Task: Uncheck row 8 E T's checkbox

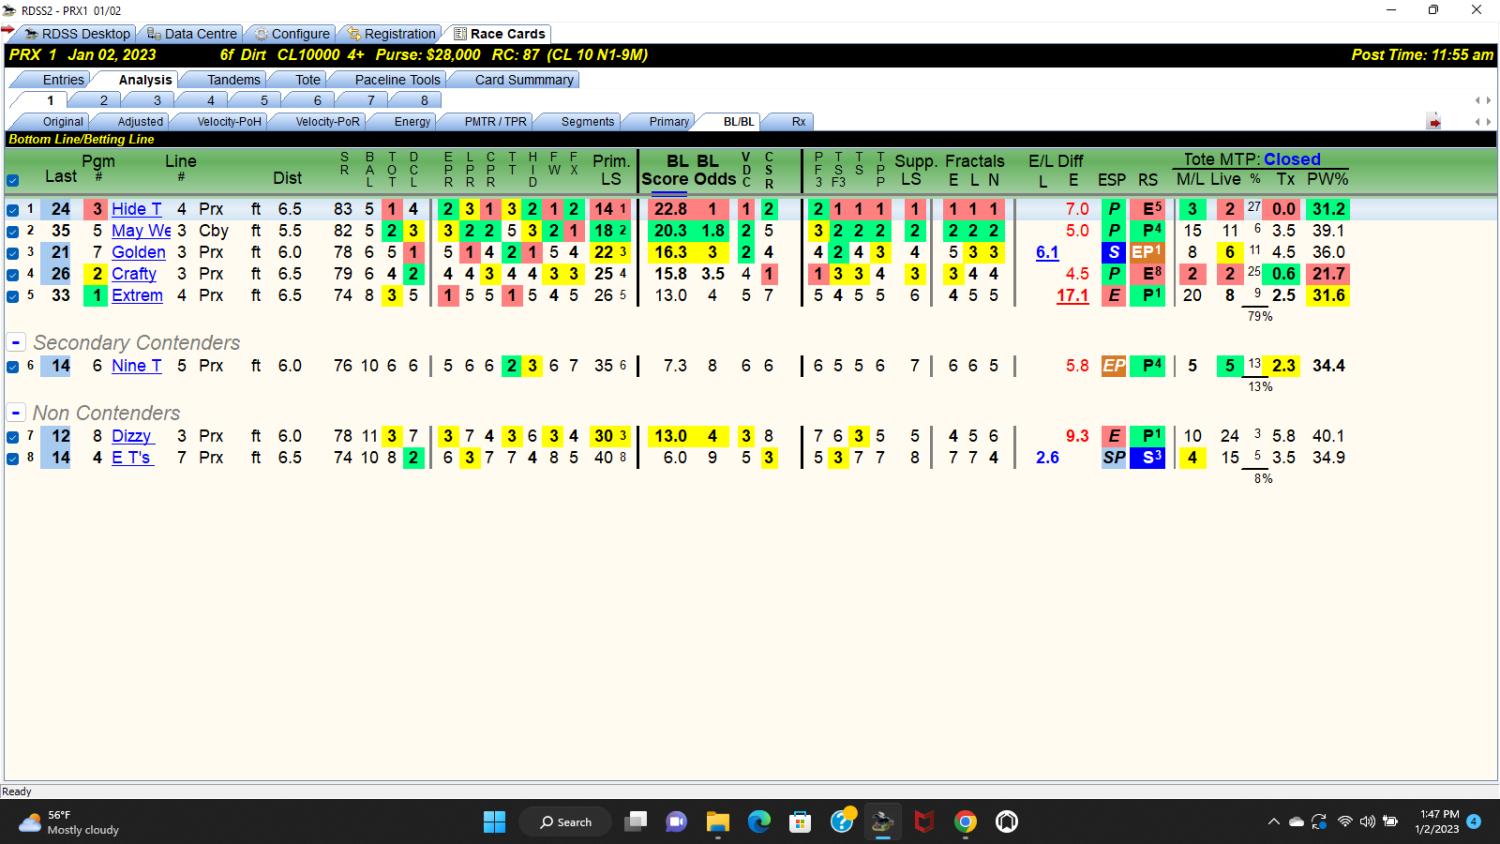Action: pos(13,459)
